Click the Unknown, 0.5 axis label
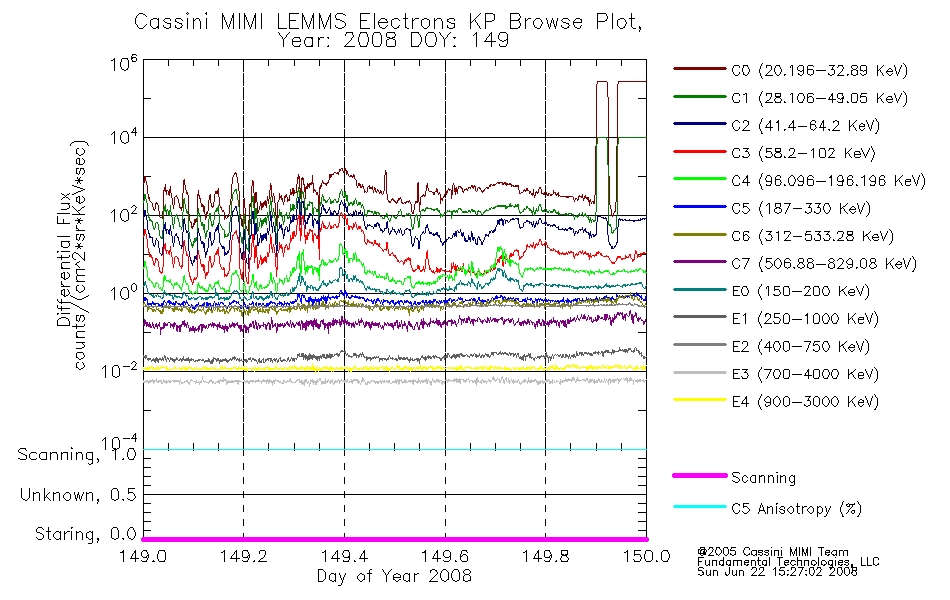The image size is (950, 600). [x=78, y=495]
